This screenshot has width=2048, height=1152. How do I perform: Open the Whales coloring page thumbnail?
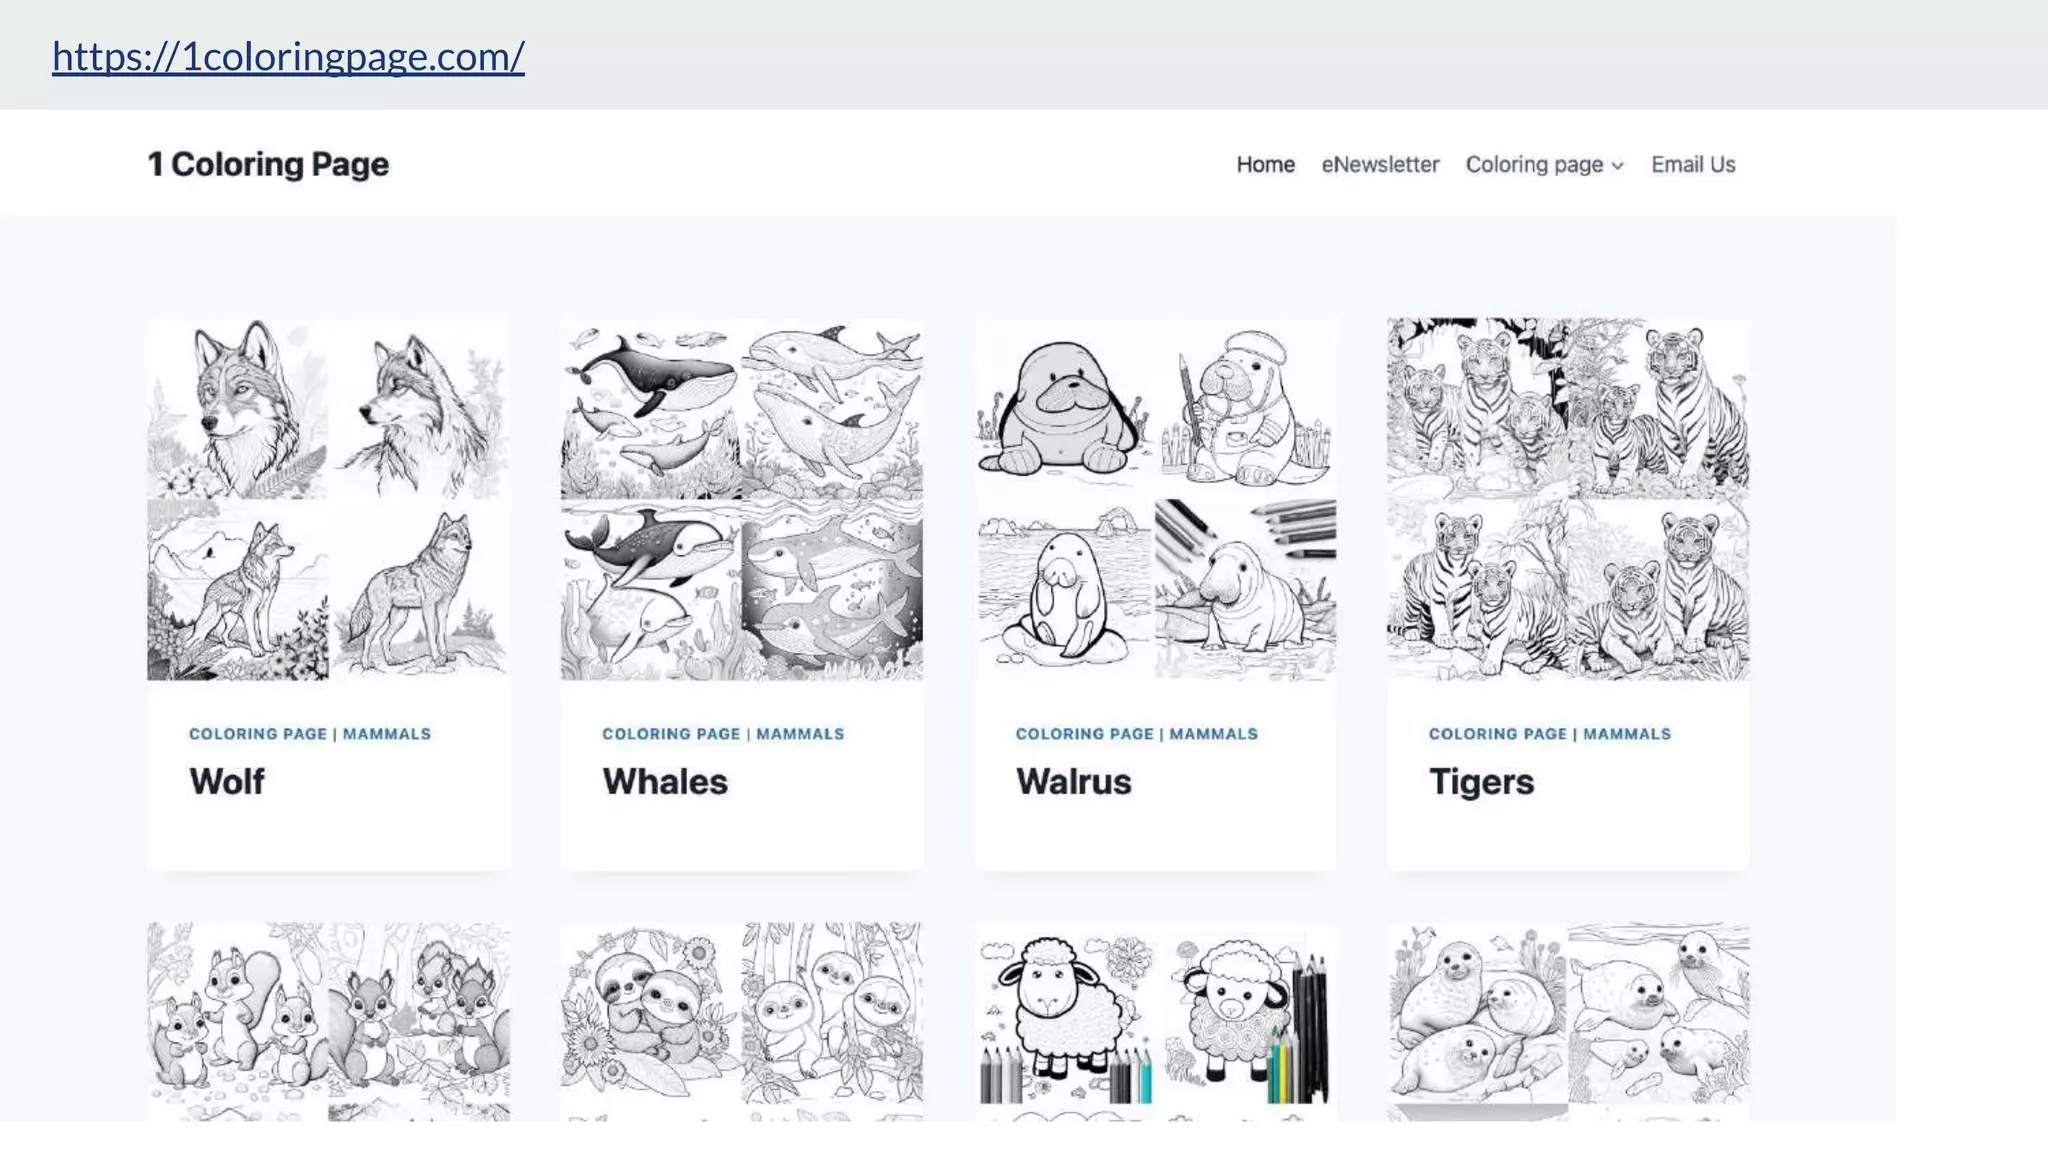(741, 499)
